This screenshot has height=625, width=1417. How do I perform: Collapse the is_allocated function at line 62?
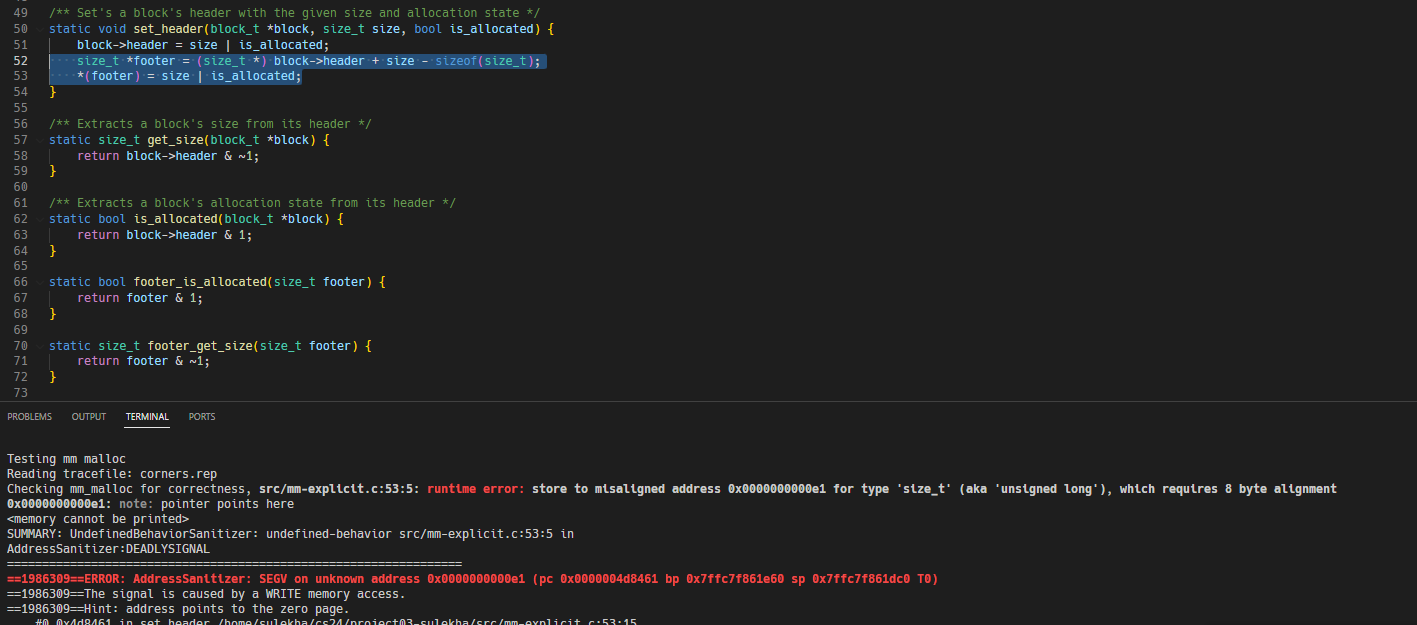tap(38, 219)
